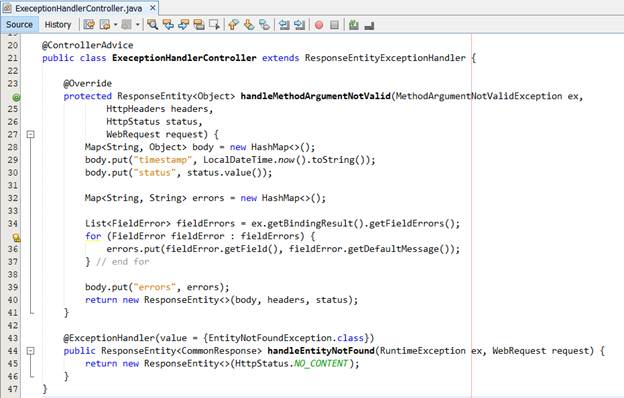This screenshot has height=398, width=624.
Task: Open the Back navigation dropdown arrow
Action: click(115, 25)
